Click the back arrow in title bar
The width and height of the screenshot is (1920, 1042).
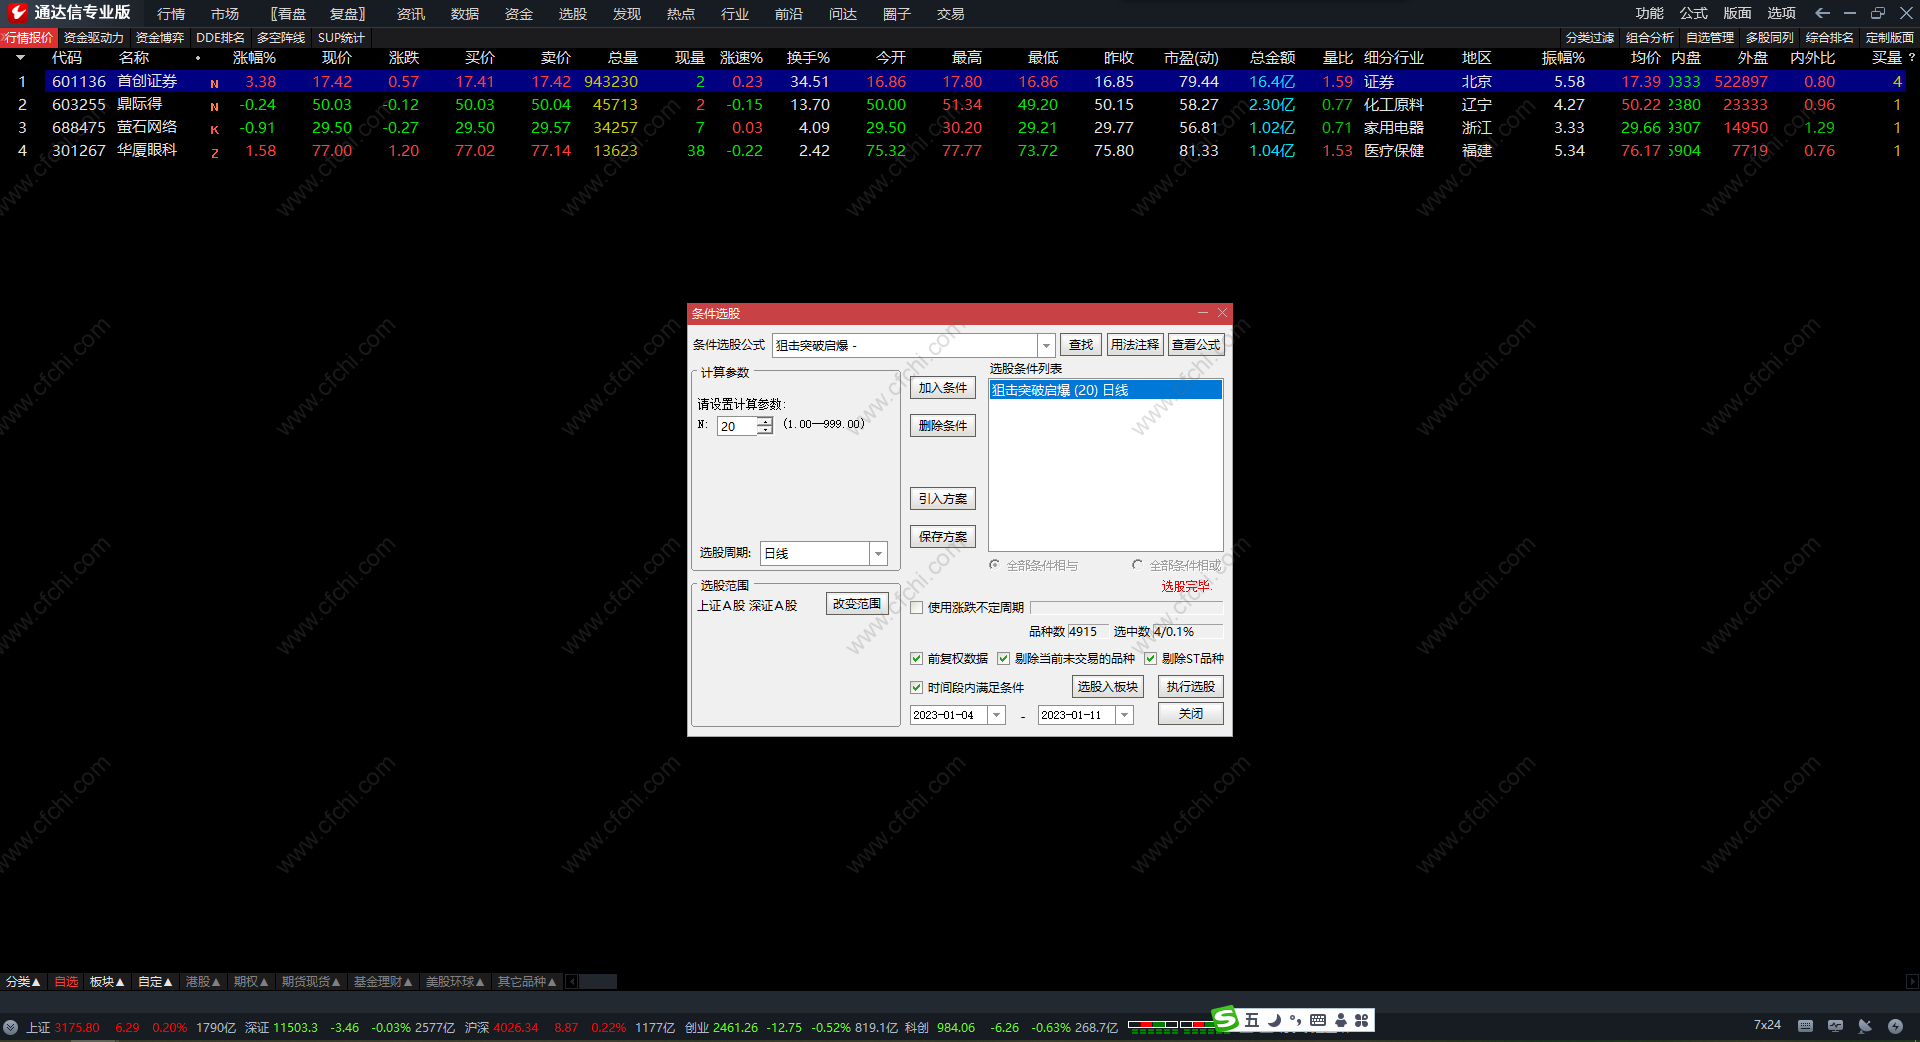tap(1822, 13)
